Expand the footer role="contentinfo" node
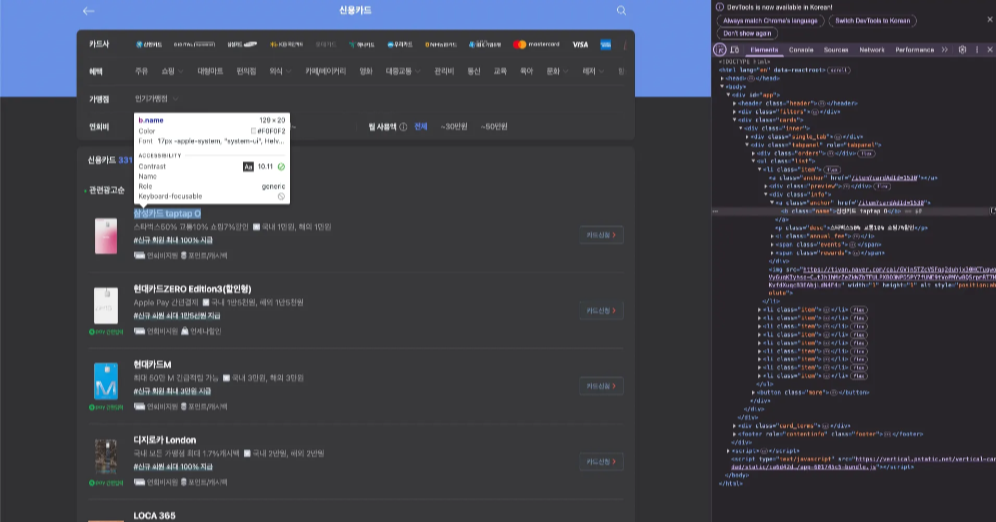 (735, 434)
